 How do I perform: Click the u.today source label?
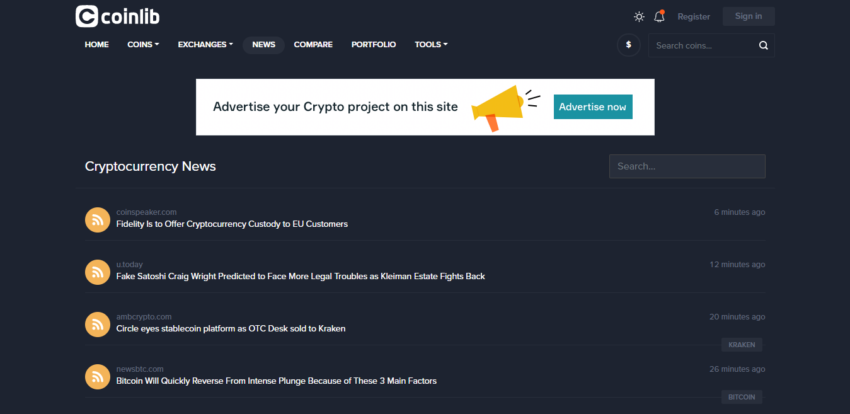[x=130, y=264]
